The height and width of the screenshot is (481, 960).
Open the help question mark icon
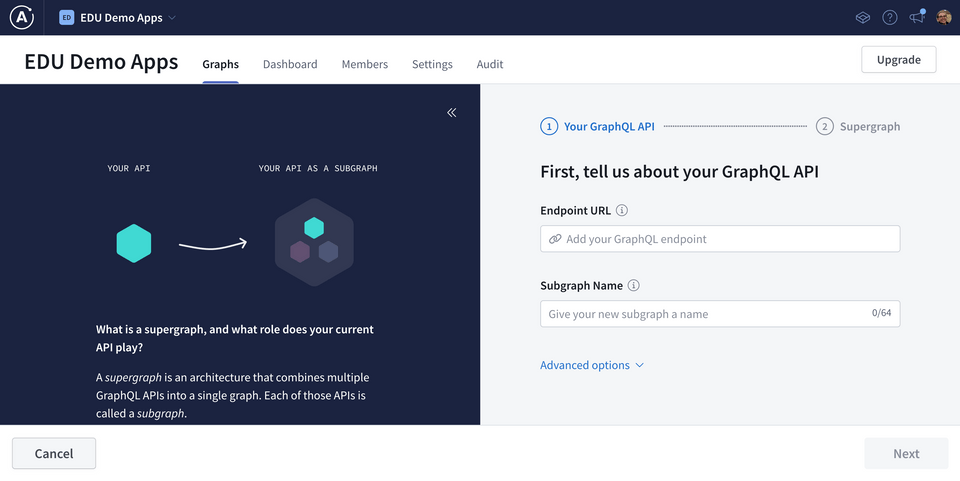[x=890, y=18]
